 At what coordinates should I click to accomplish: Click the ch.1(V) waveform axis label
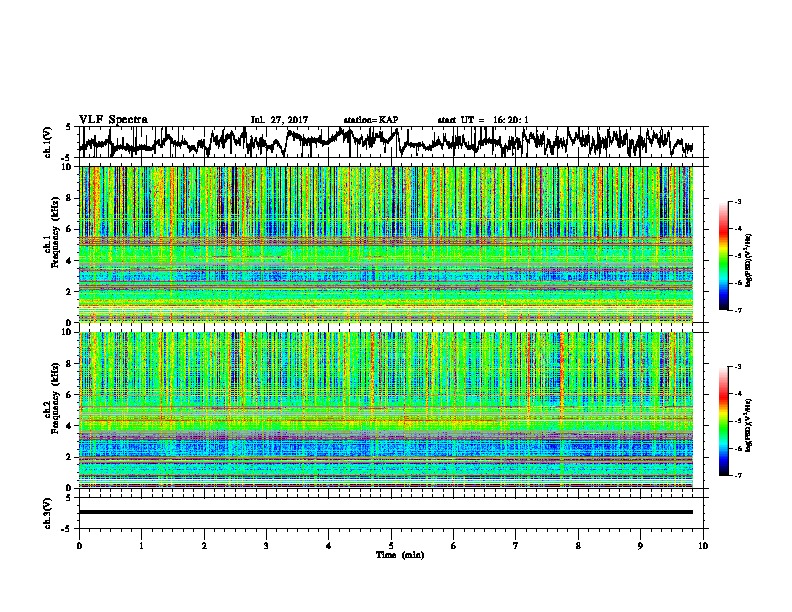click(x=47, y=142)
